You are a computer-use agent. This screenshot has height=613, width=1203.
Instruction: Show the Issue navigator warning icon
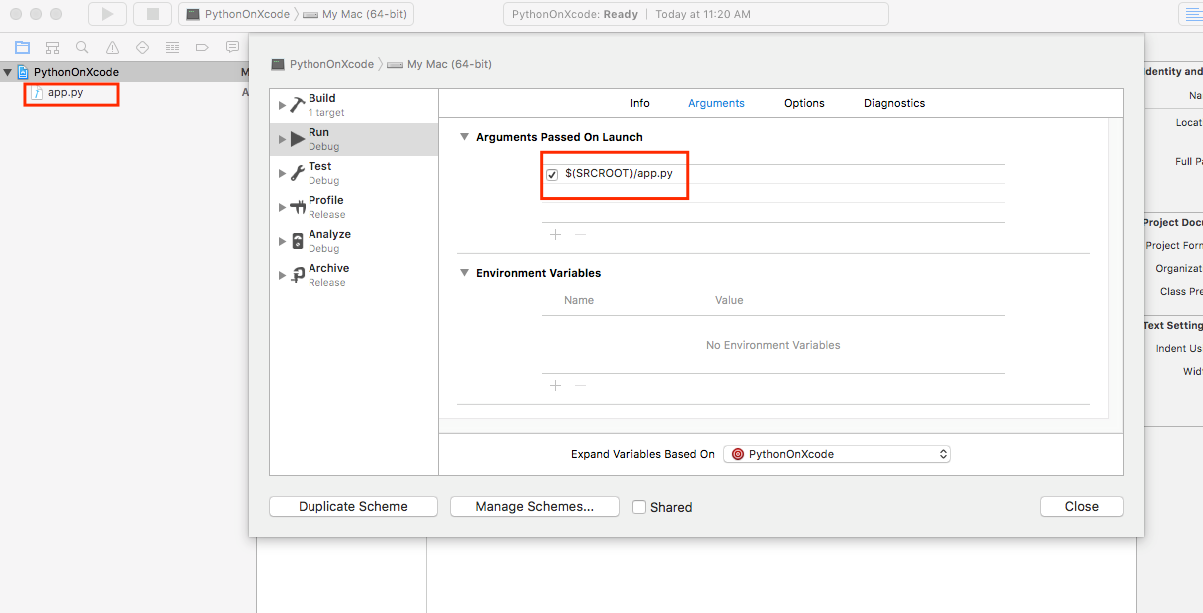(112, 47)
